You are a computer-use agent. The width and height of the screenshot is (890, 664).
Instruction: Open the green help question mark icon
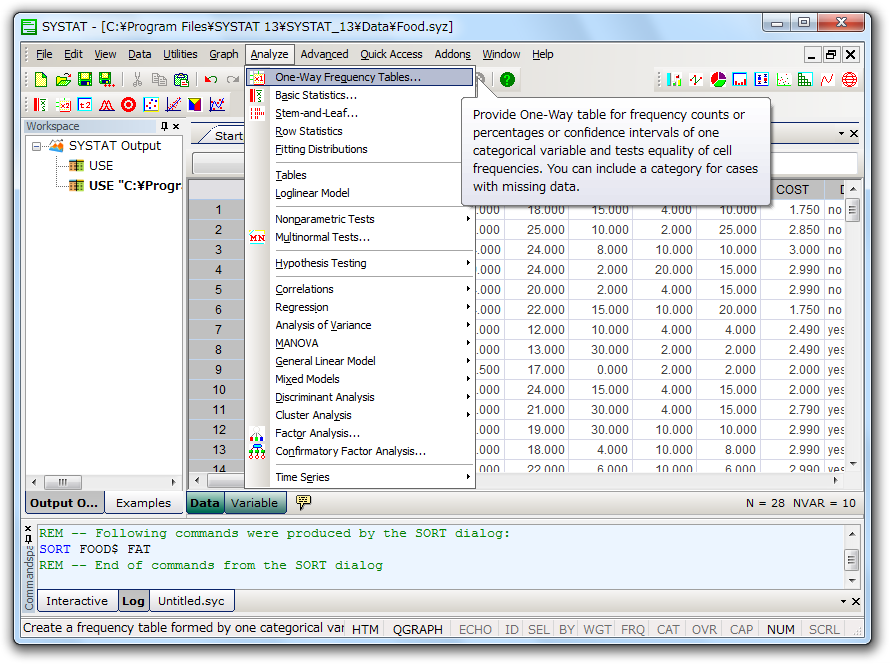pos(507,79)
